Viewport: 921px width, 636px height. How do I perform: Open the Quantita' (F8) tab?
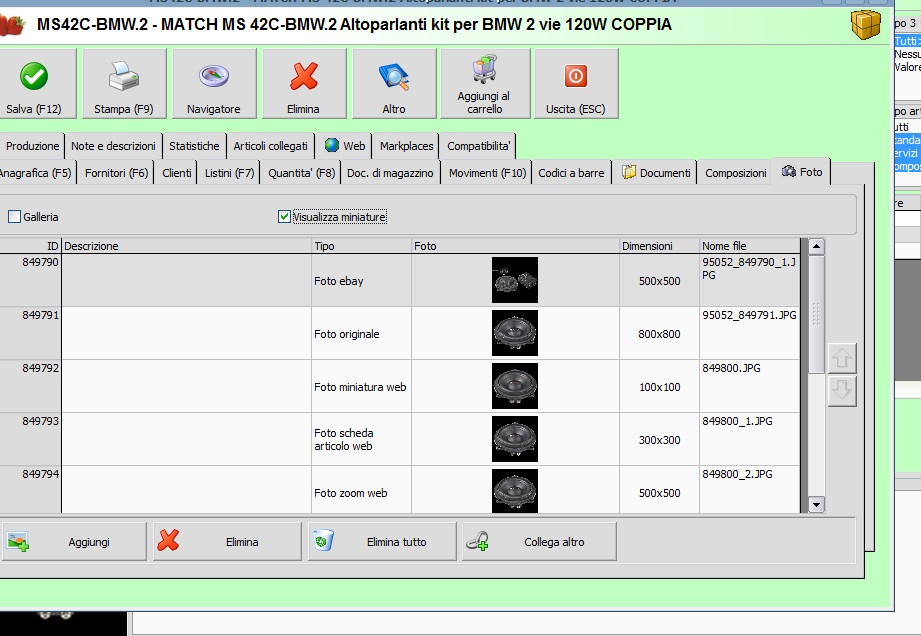click(x=301, y=173)
